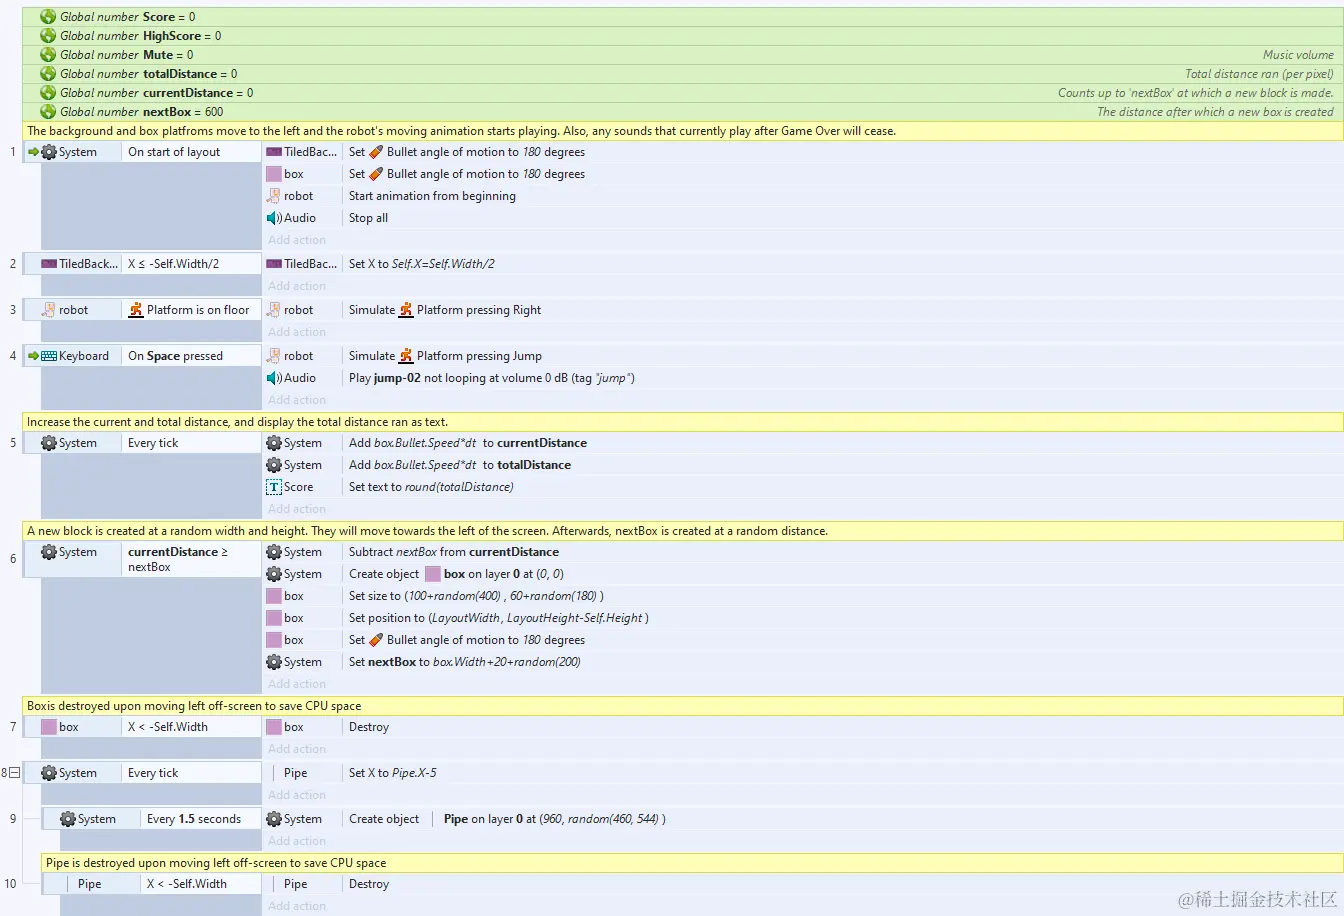
Task: Click the Stop all action text
Action: pos(368,218)
